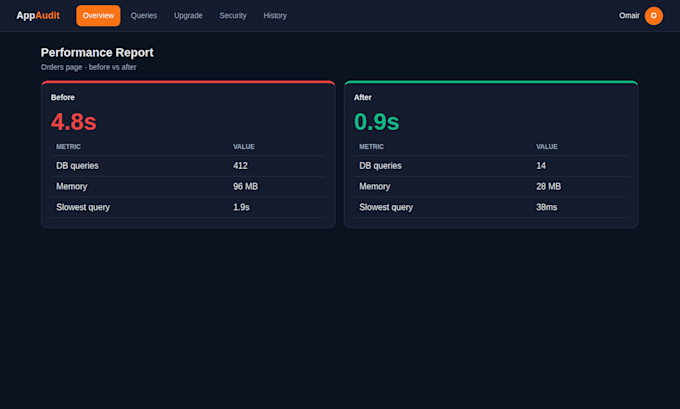This screenshot has height=409, width=680.
Task: Select the 4.8s load time
Action: click(x=73, y=121)
